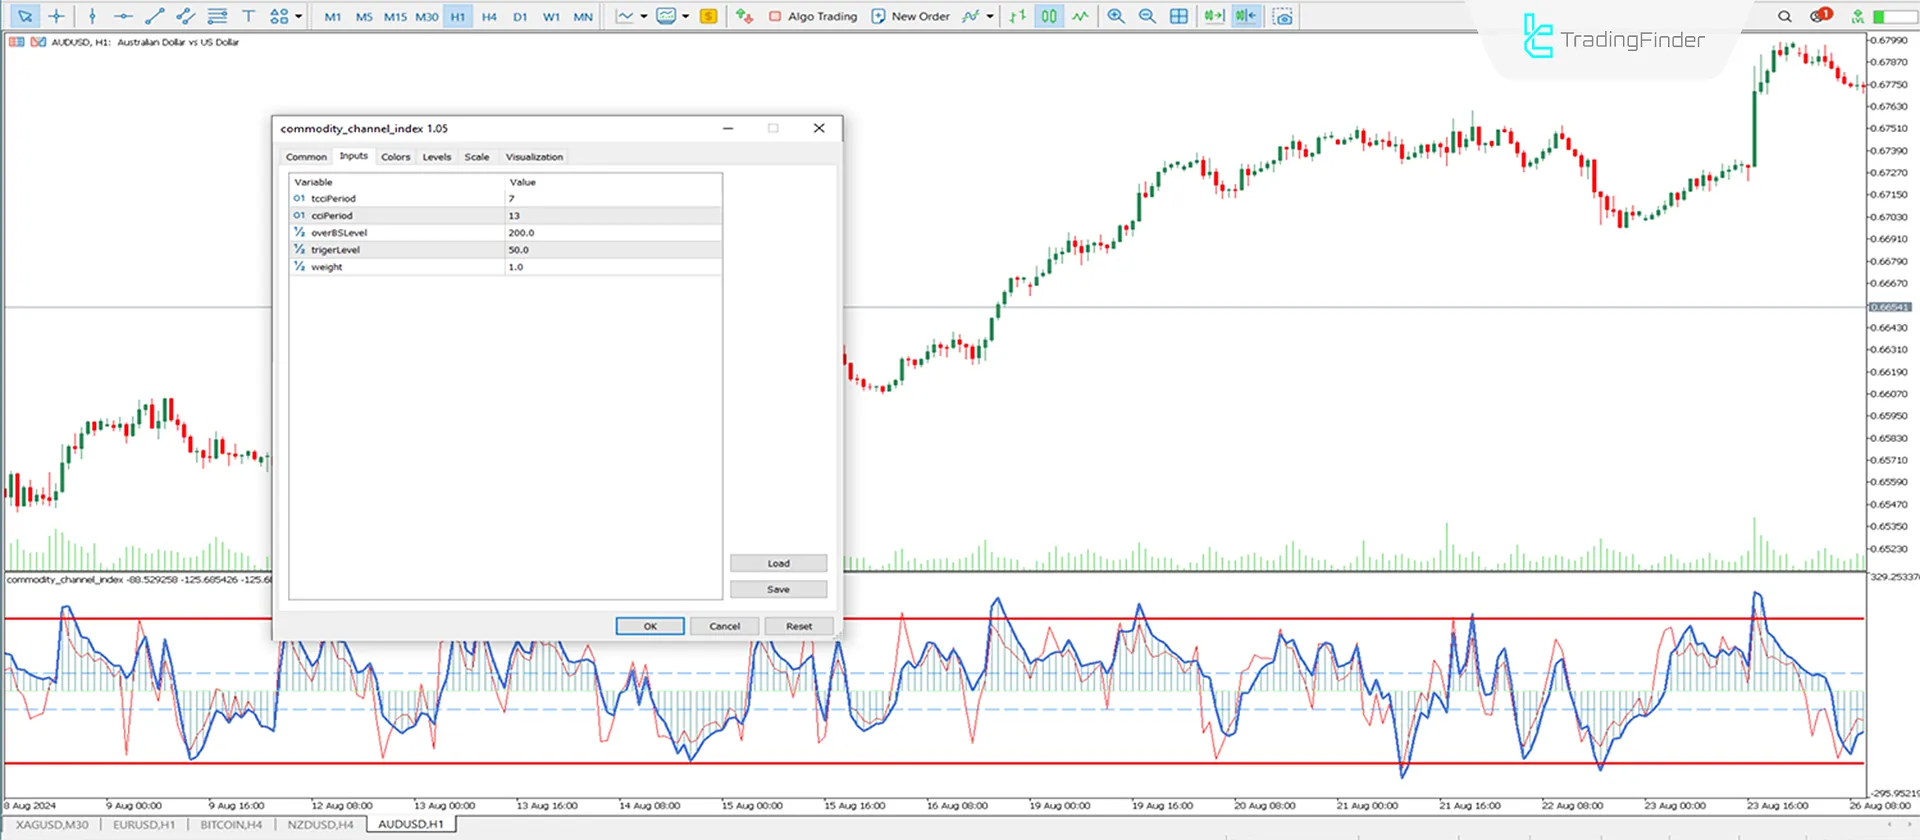Take a chart screenshot with camera icon
Image resolution: width=1920 pixels, height=840 pixels.
(x=1283, y=16)
